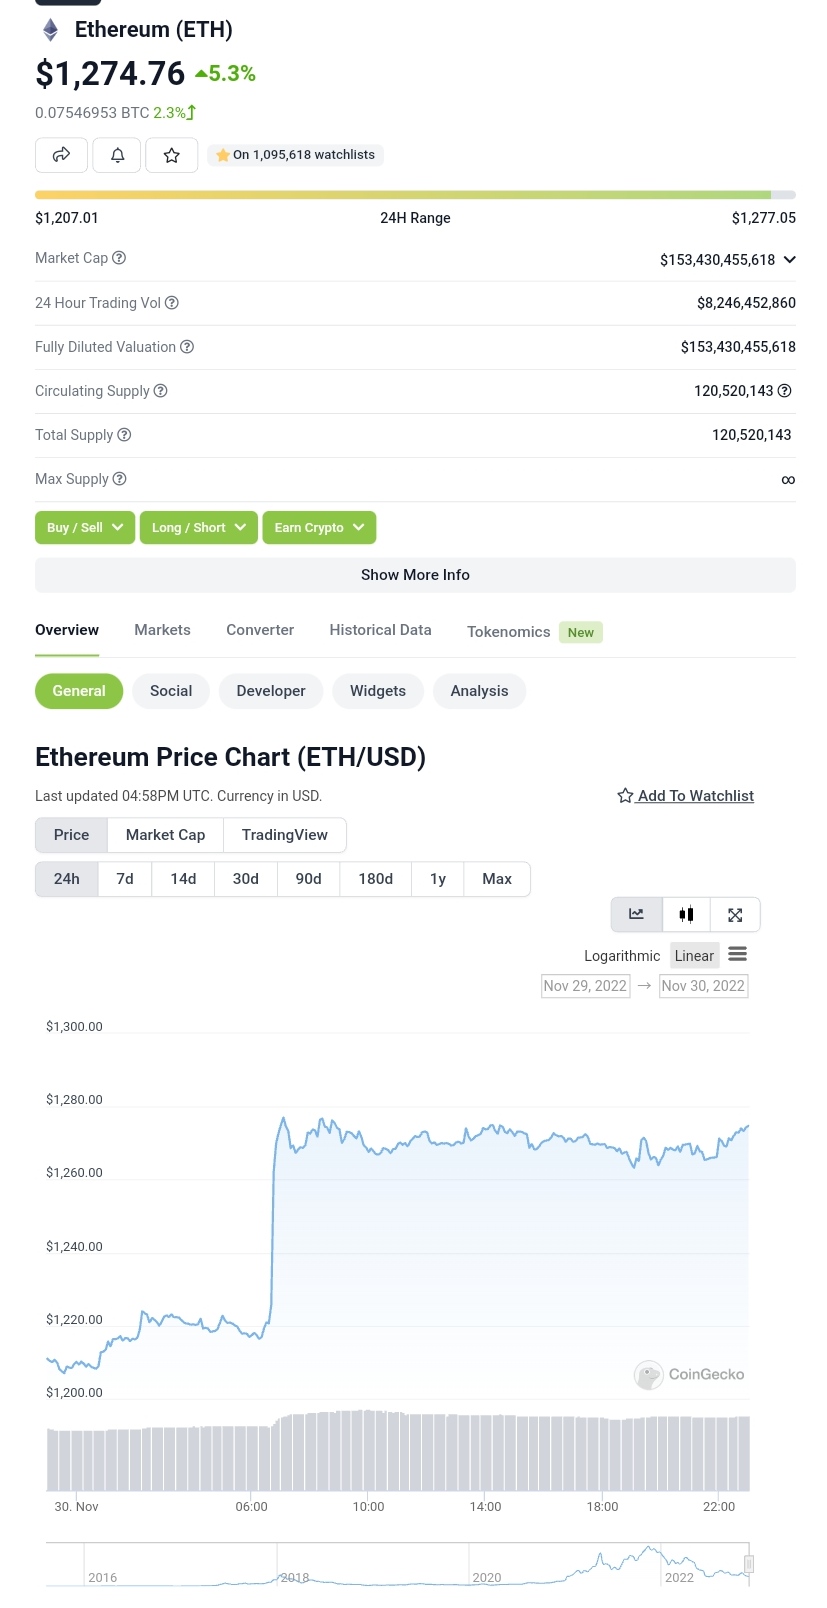Click the chart navigator range handle
The width and height of the screenshot is (827, 1608).
click(748, 1564)
